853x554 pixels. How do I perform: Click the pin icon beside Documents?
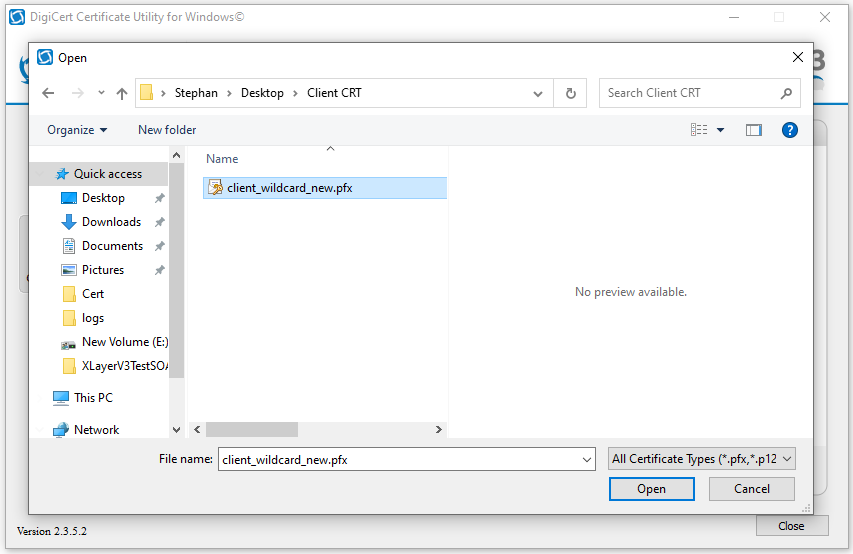(159, 246)
